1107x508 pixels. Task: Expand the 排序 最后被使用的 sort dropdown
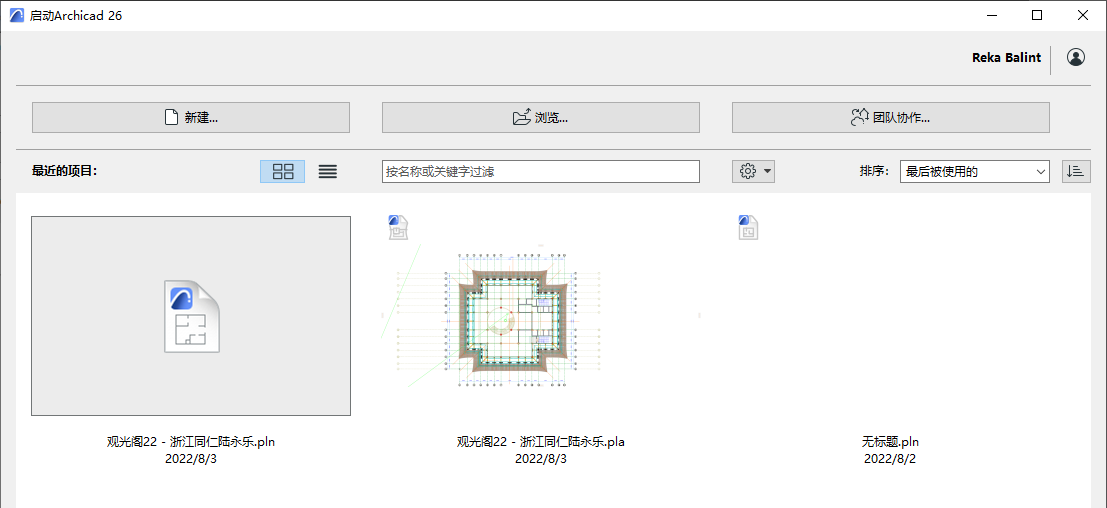click(x=975, y=171)
